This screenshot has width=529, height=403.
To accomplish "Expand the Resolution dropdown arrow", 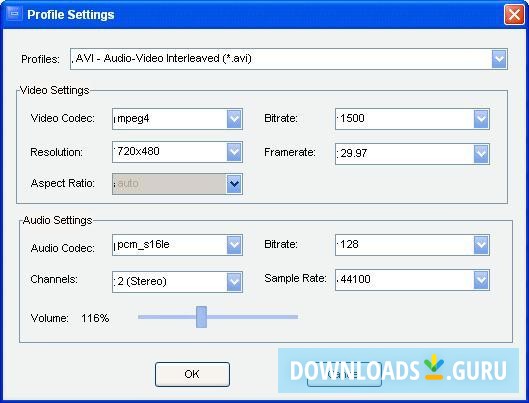I will [234, 152].
